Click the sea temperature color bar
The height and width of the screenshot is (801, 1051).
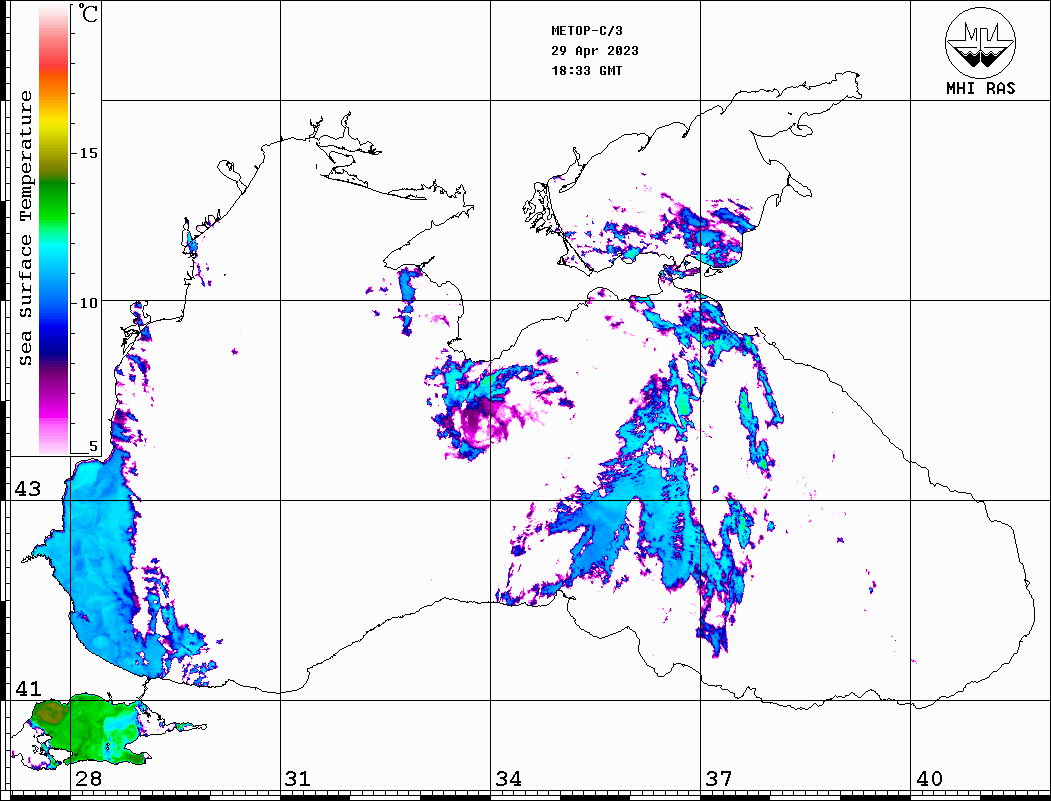54,229
